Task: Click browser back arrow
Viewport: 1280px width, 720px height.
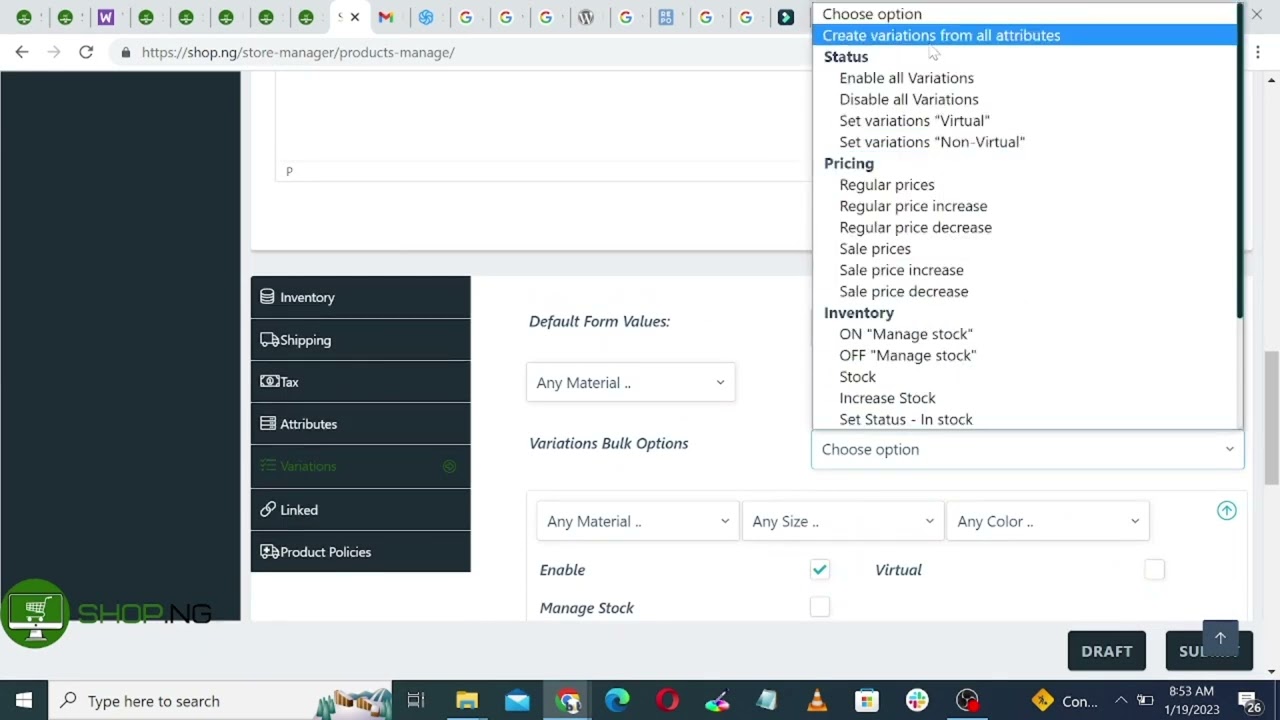Action: click(x=22, y=52)
